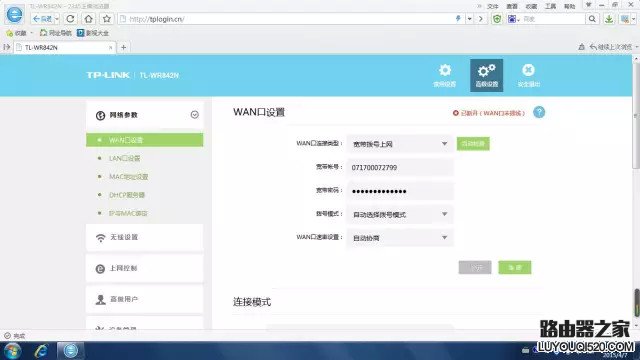640x360 pixels.
Task: Open the 查看 menu
Action: (x=512, y=6)
